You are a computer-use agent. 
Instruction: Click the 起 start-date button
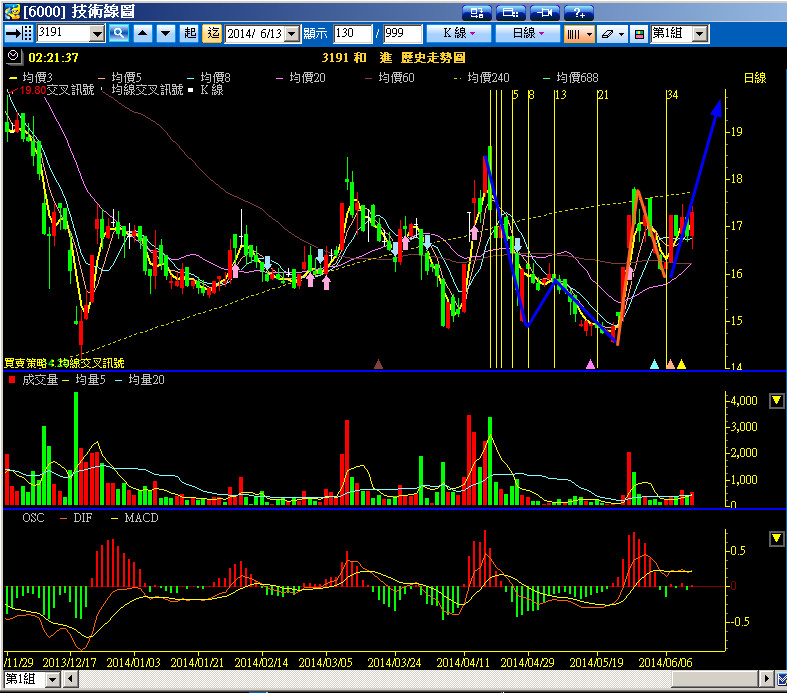(189, 34)
